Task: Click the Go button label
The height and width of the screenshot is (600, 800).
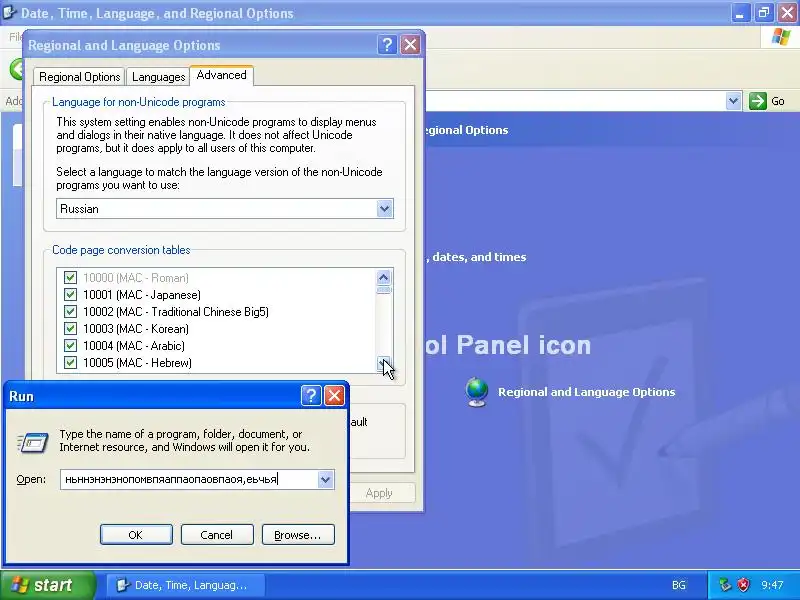Action: [778, 101]
